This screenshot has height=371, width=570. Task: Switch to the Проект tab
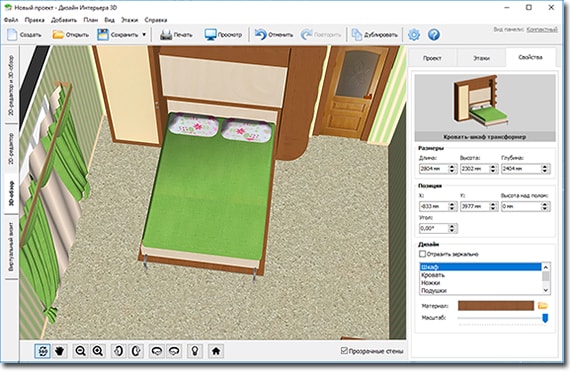click(432, 58)
